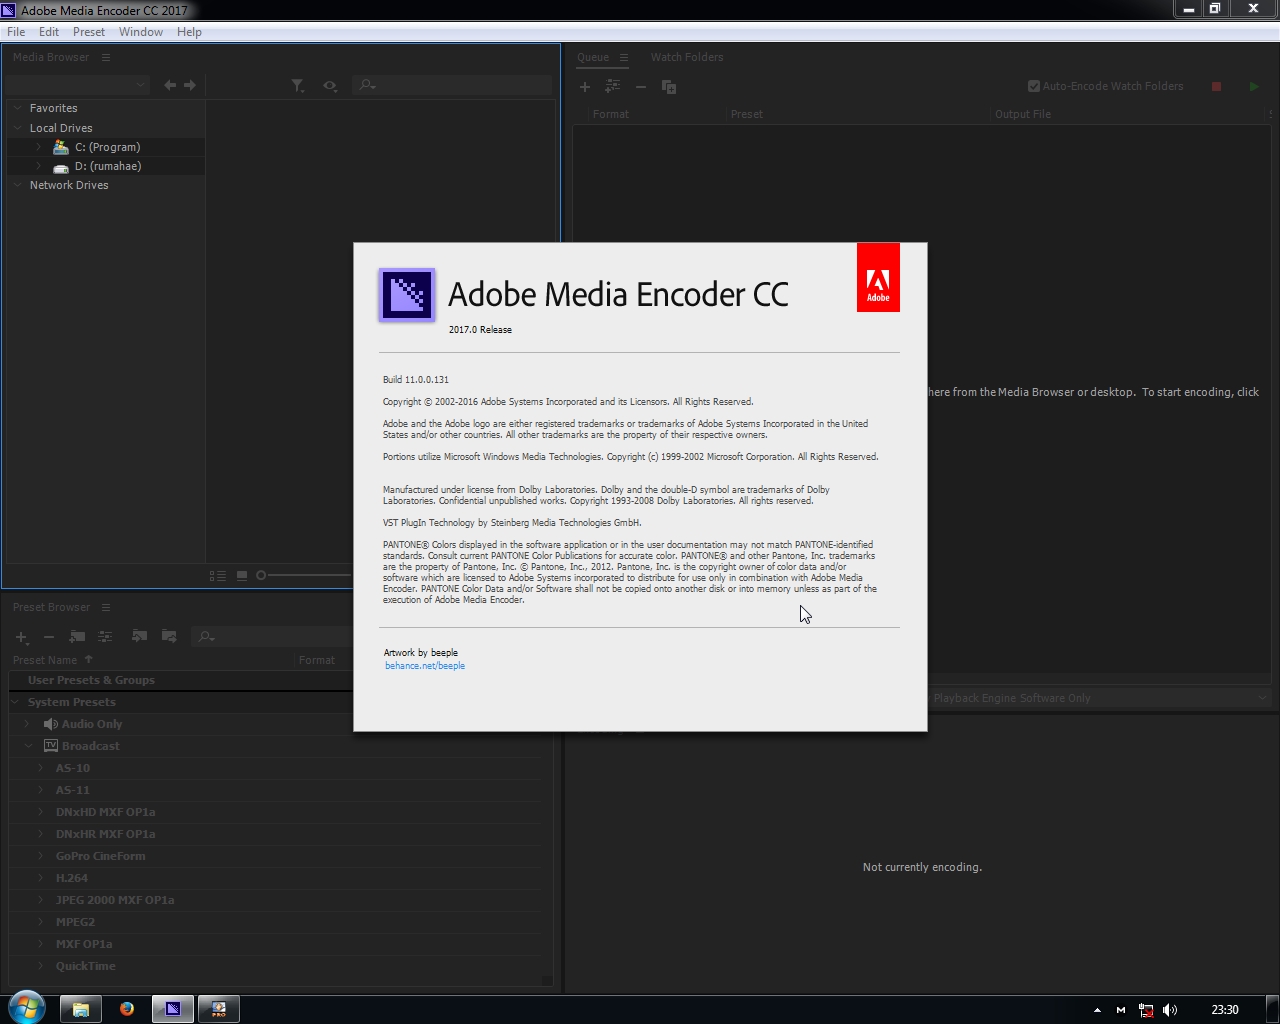The height and width of the screenshot is (1024, 1280).
Task: Open the Edit menu
Action: (49, 32)
